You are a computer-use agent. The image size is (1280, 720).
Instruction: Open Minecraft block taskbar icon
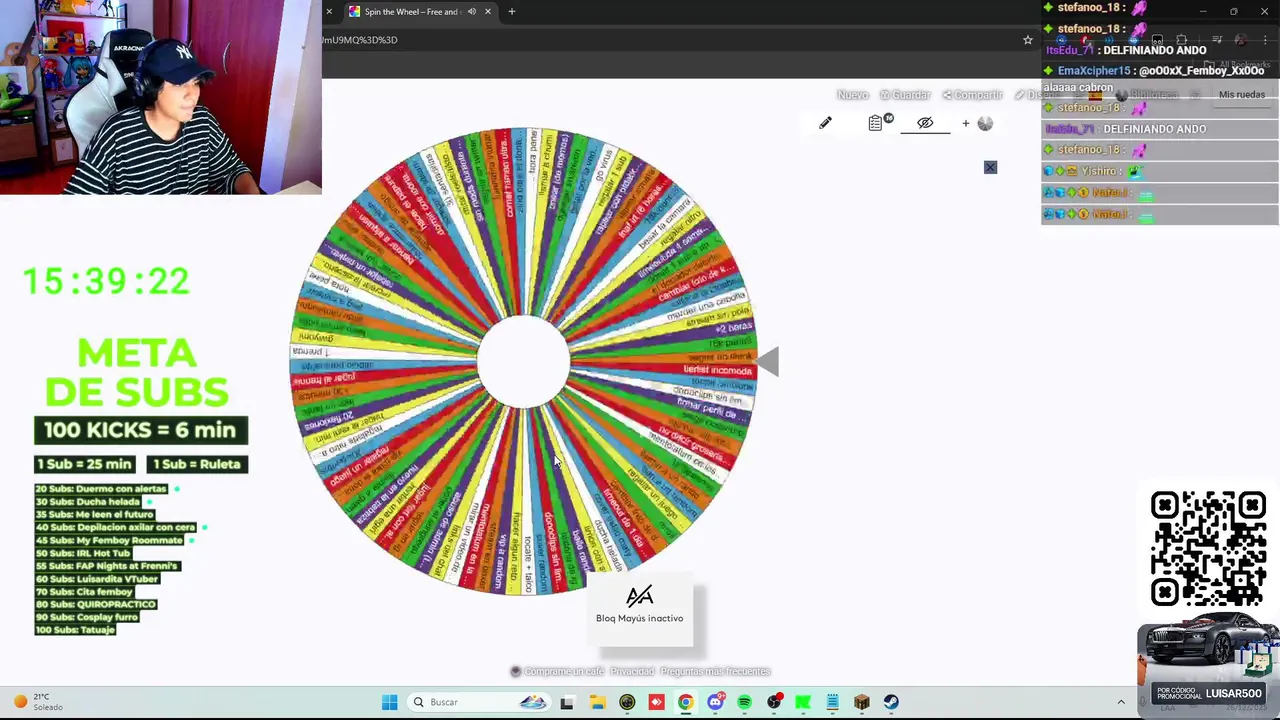pyautogui.click(x=862, y=702)
